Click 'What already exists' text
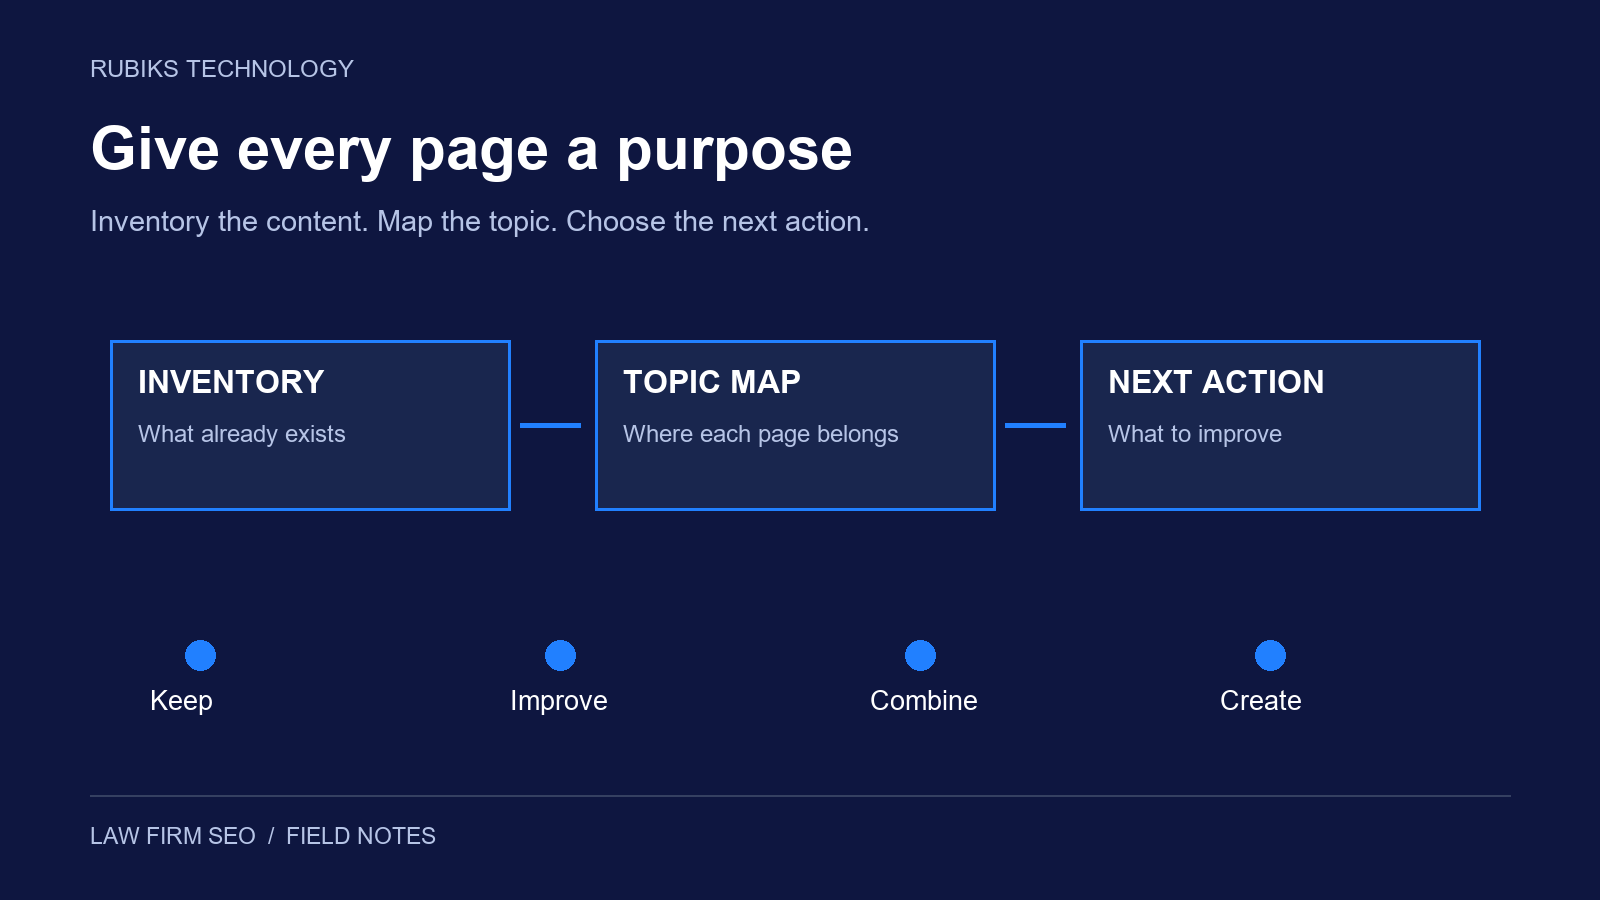 [242, 434]
